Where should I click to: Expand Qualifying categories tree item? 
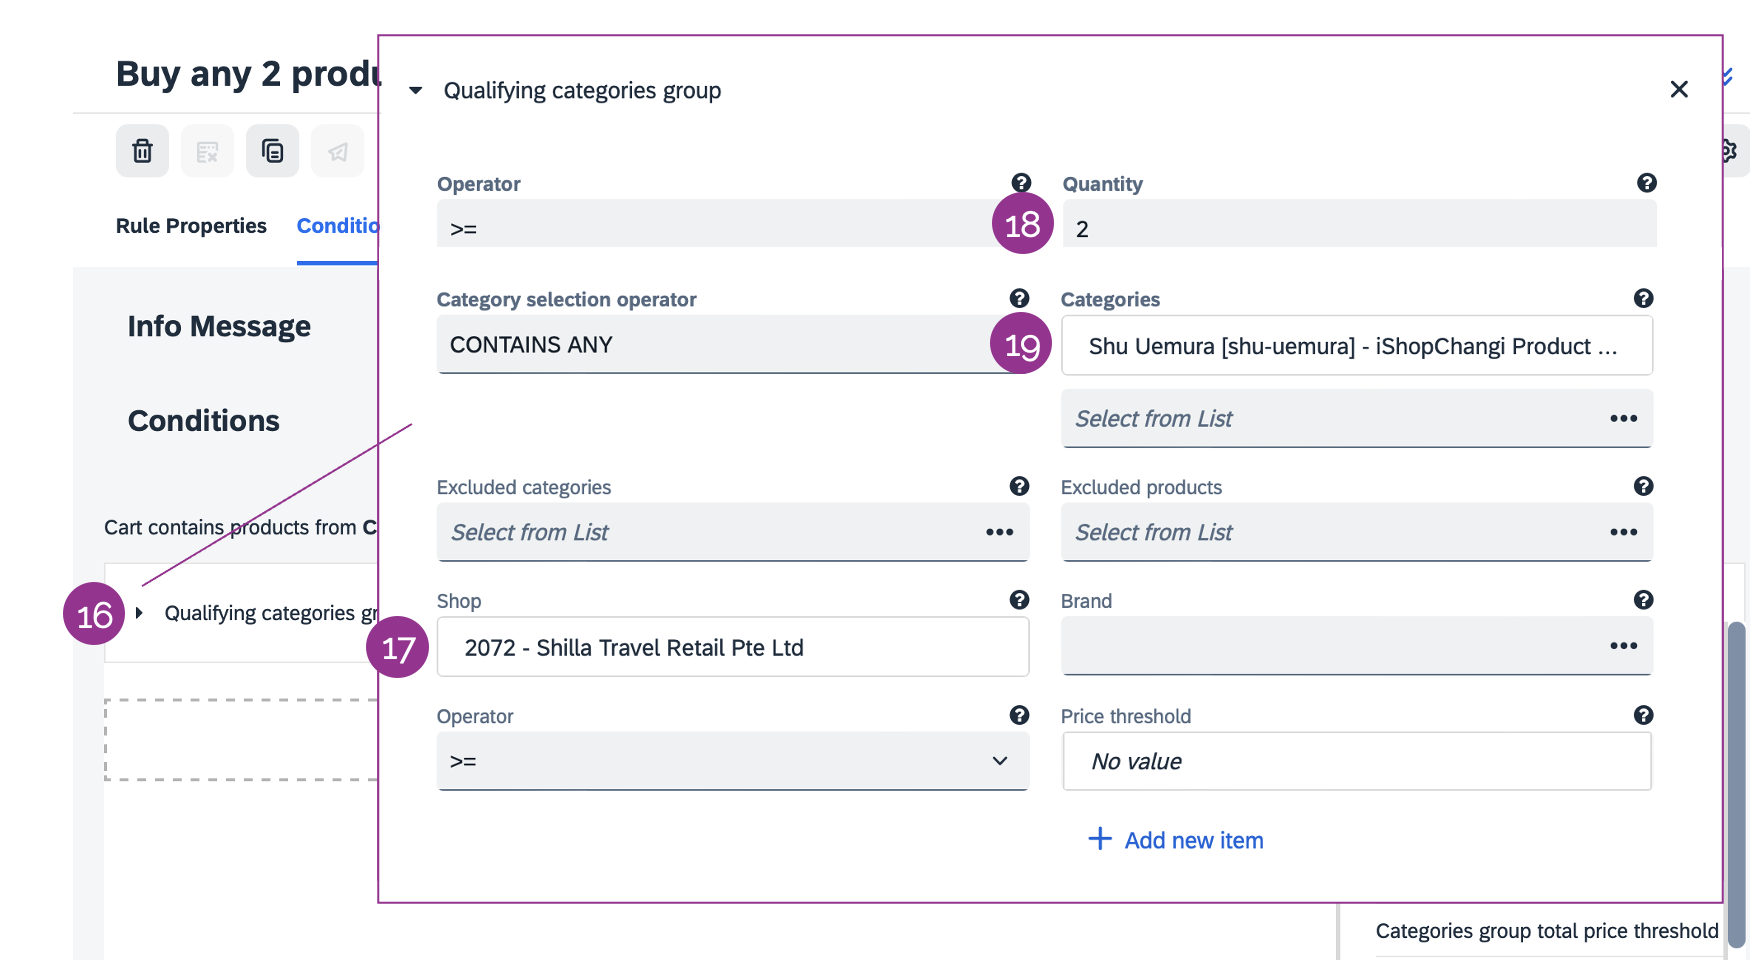[140, 613]
